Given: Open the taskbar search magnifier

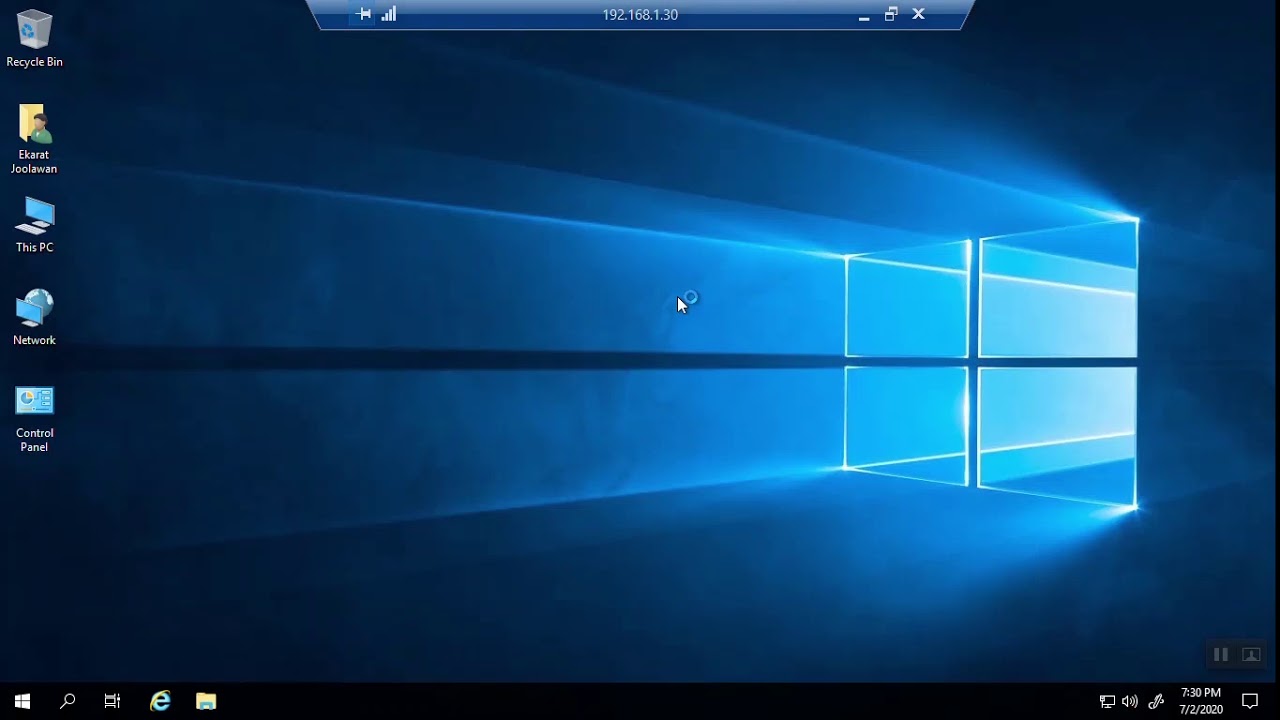Looking at the screenshot, I should click(x=67, y=702).
